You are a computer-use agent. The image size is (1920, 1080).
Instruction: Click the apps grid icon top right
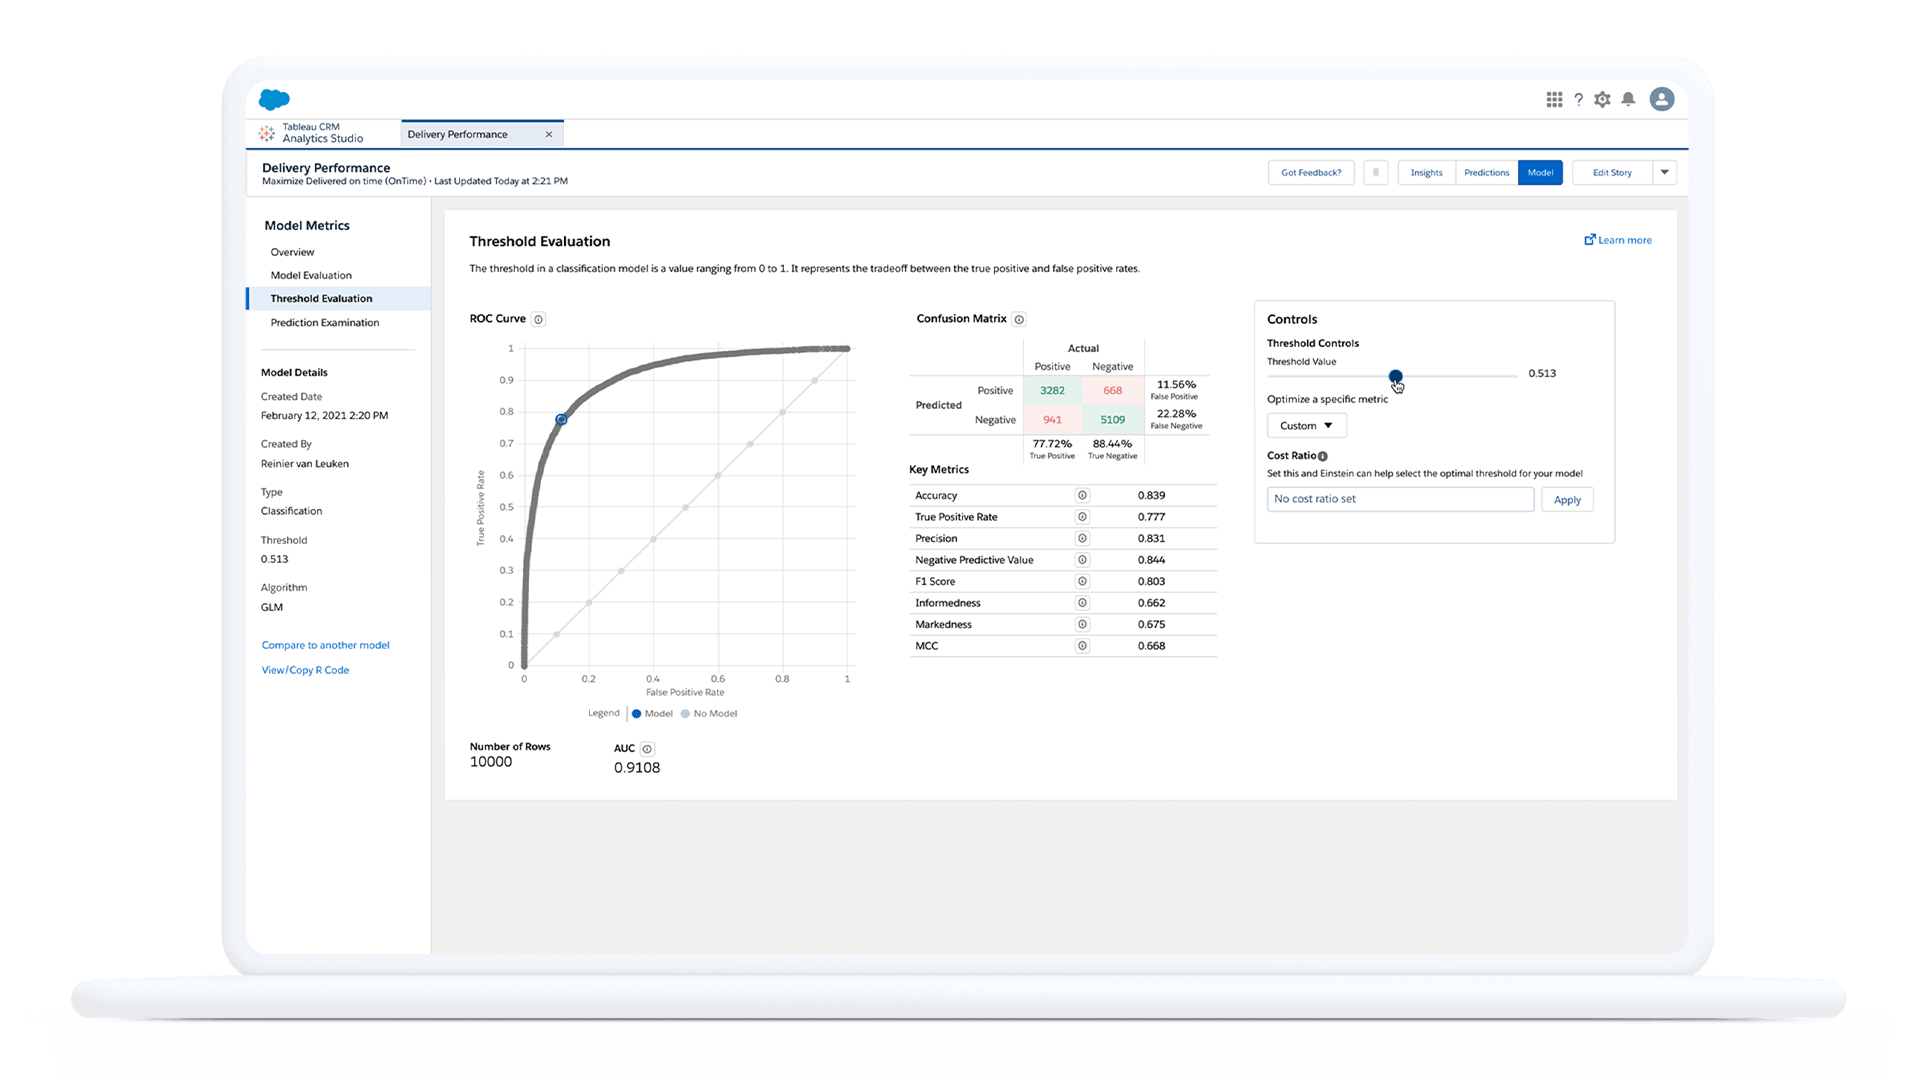tap(1556, 98)
